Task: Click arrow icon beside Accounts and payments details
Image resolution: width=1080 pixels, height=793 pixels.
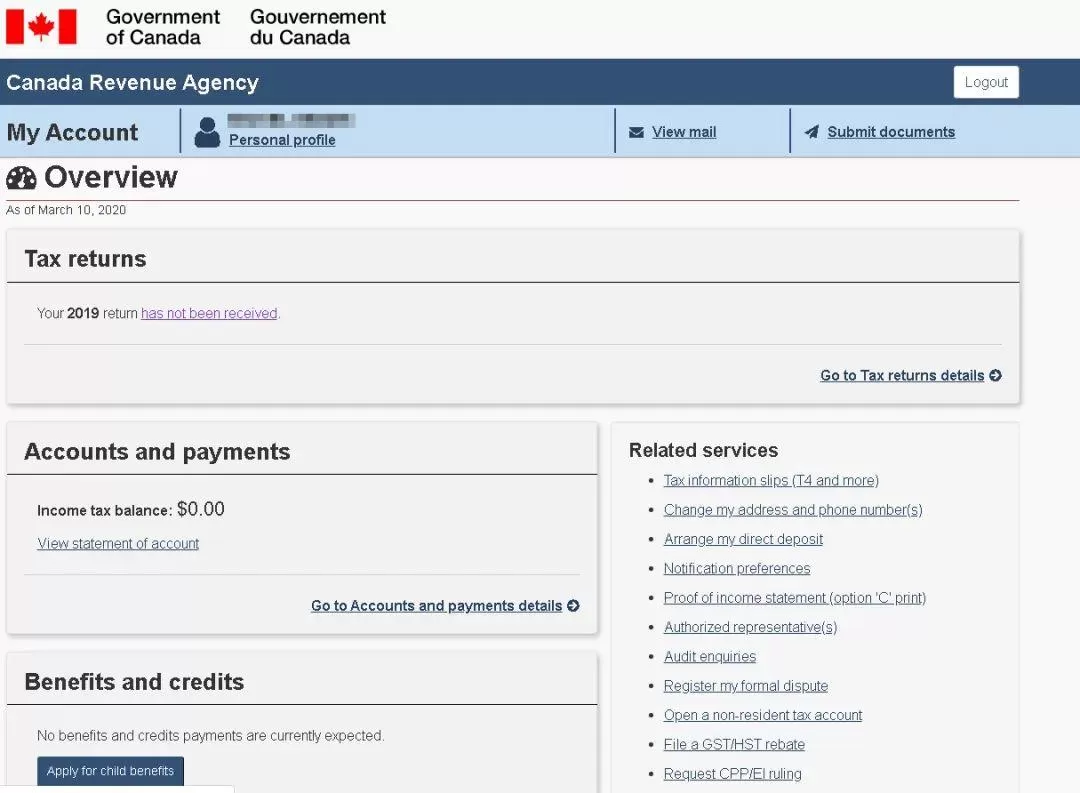Action: pyautogui.click(x=573, y=606)
